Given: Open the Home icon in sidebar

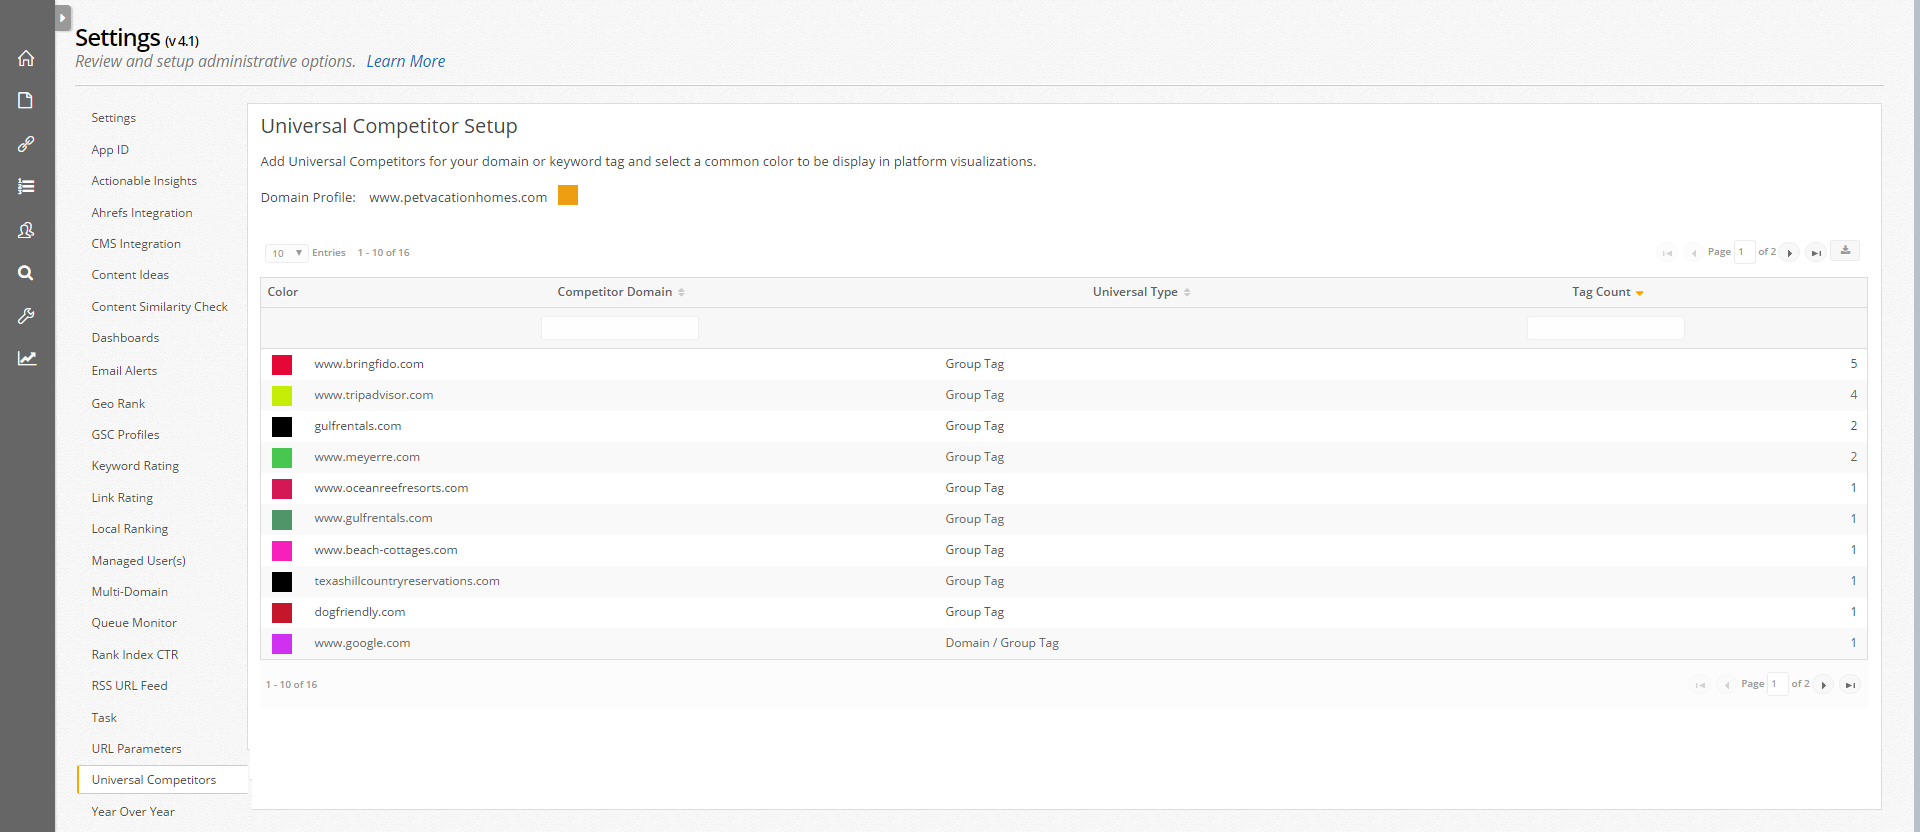Looking at the screenshot, I should (x=26, y=58).
